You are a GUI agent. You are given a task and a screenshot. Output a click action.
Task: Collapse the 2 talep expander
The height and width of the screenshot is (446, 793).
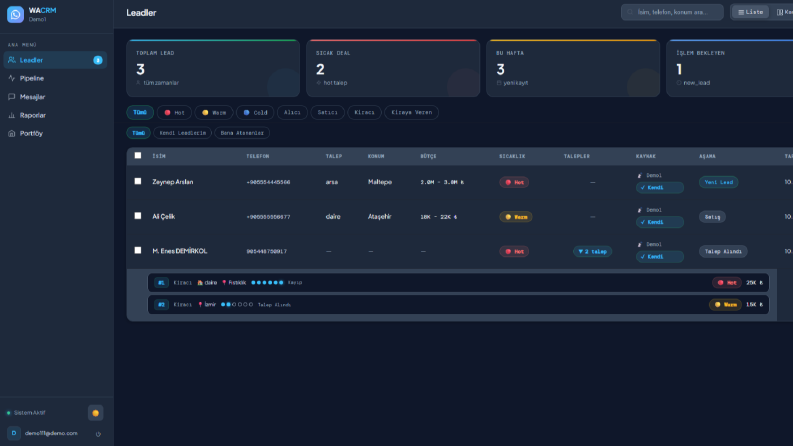pos(592,251)
